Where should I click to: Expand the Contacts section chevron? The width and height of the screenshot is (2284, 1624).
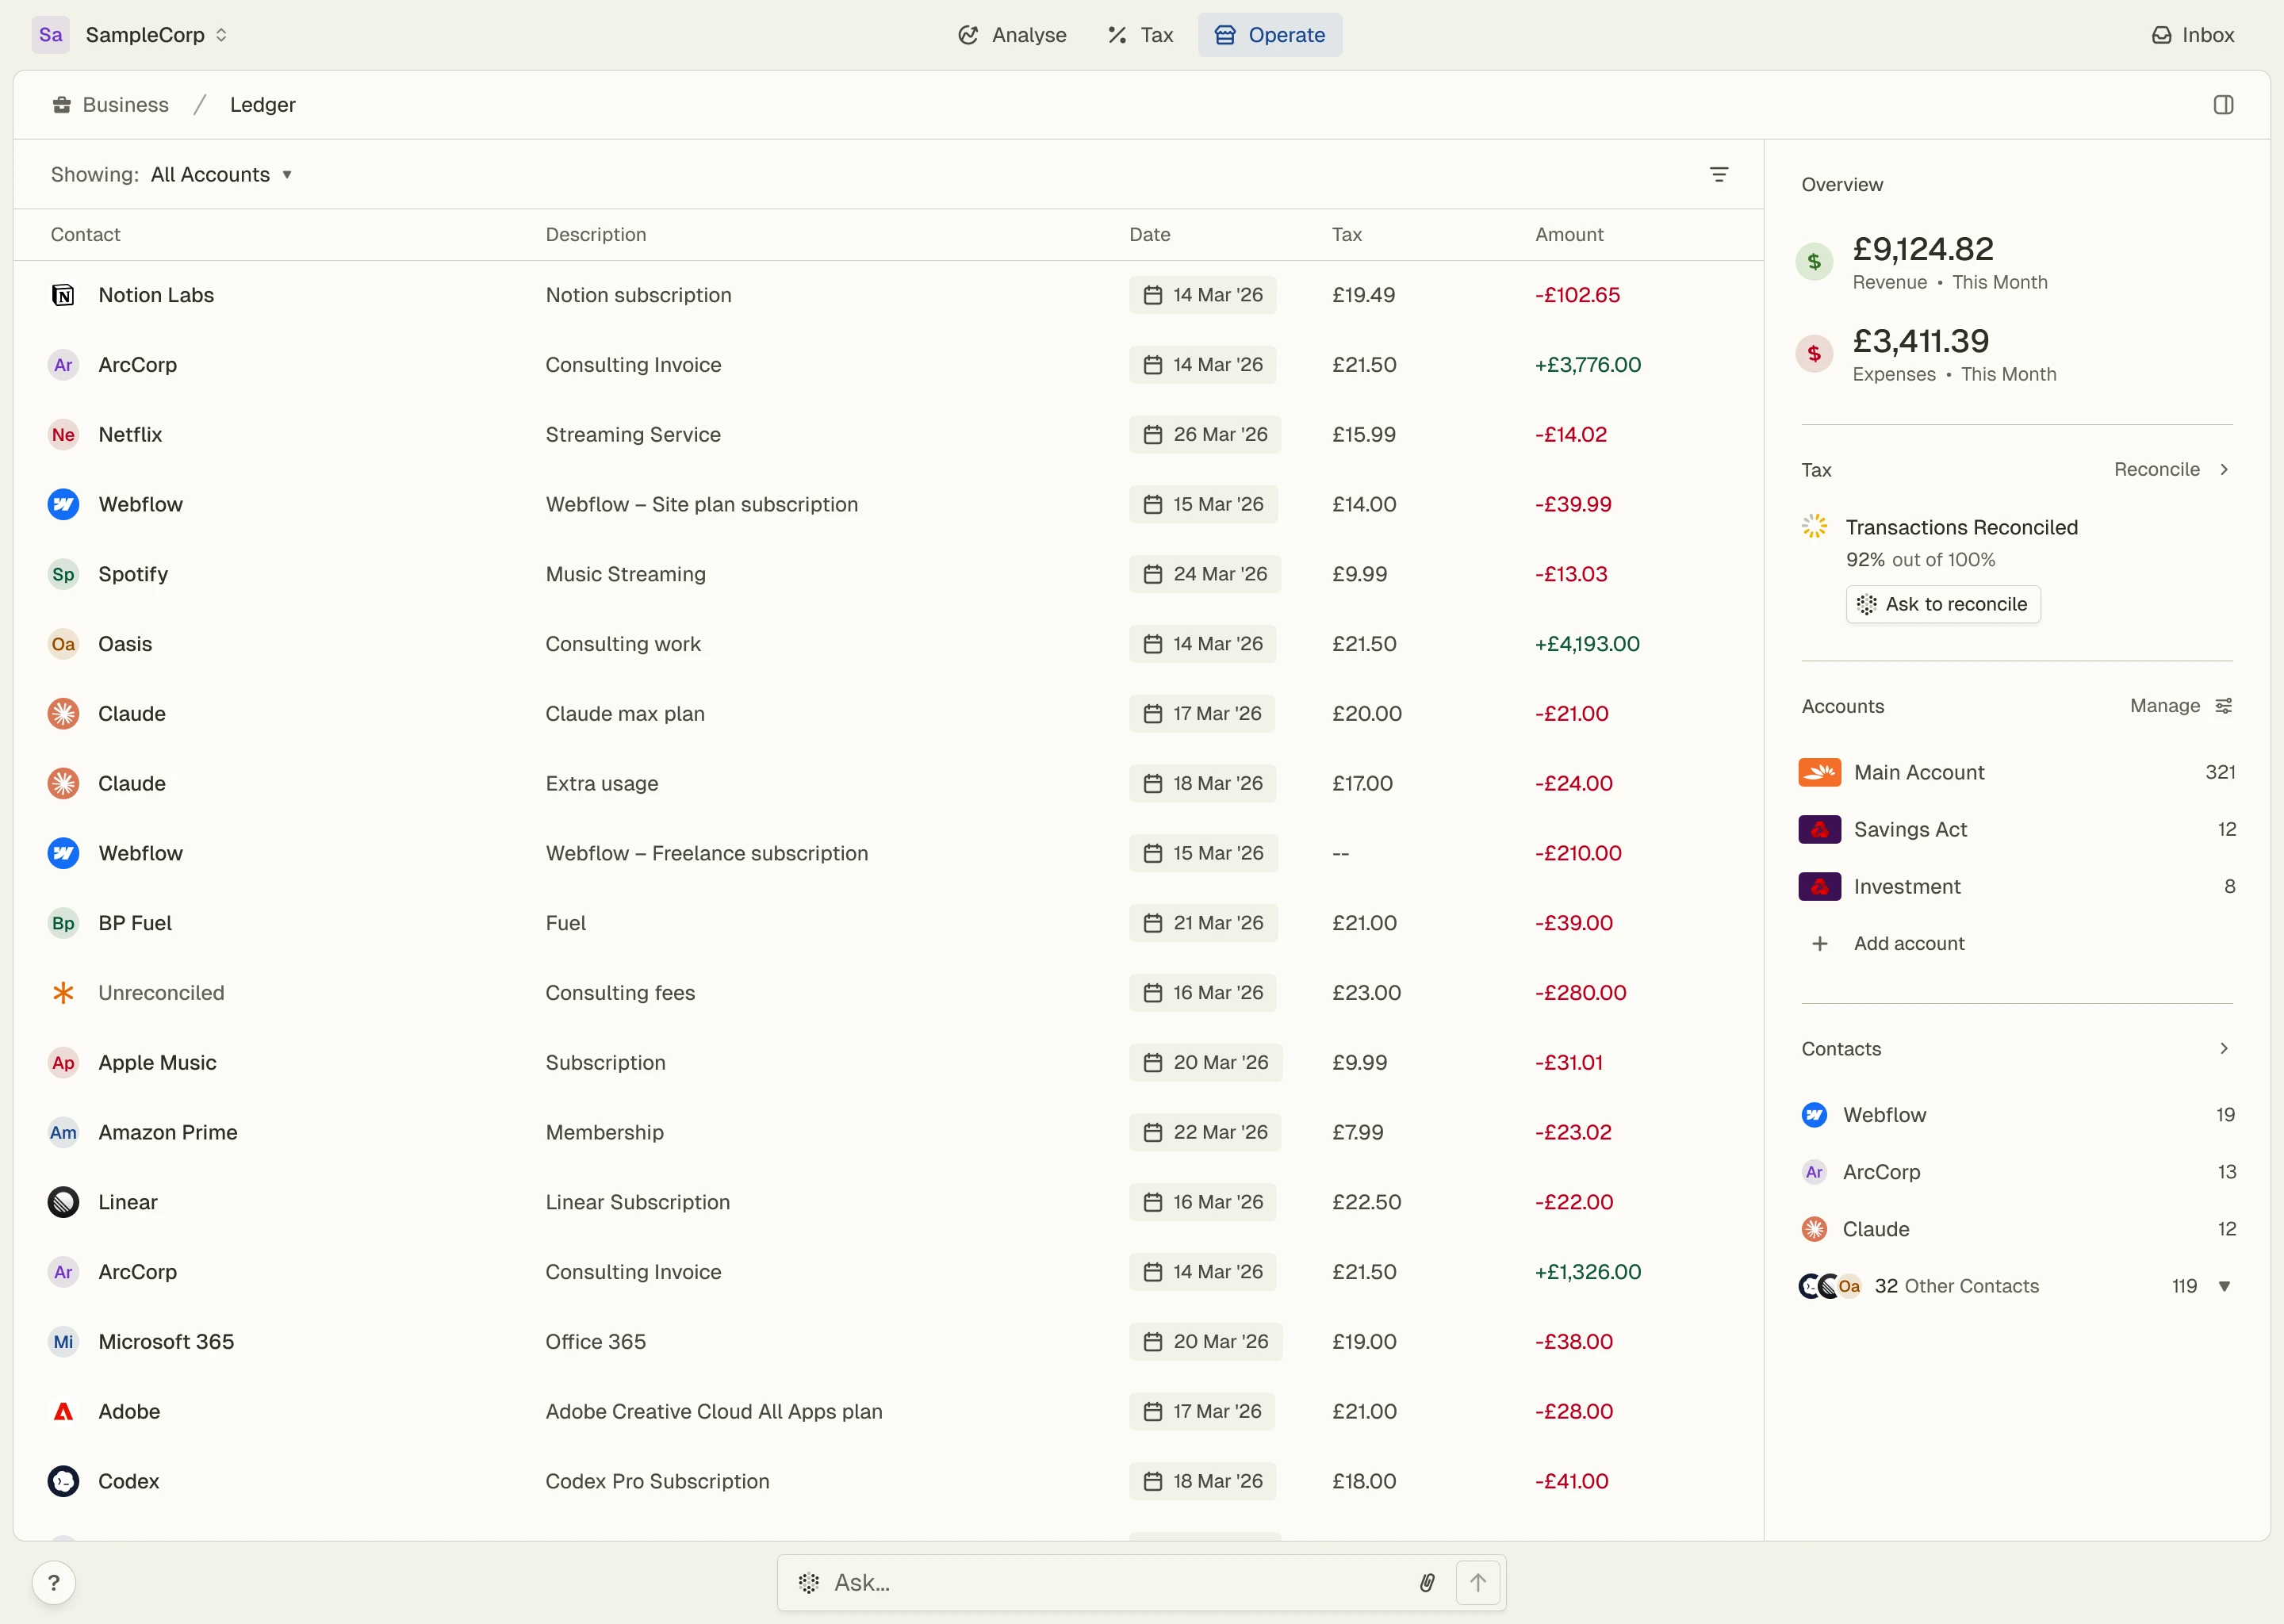pos(2223,1049)
